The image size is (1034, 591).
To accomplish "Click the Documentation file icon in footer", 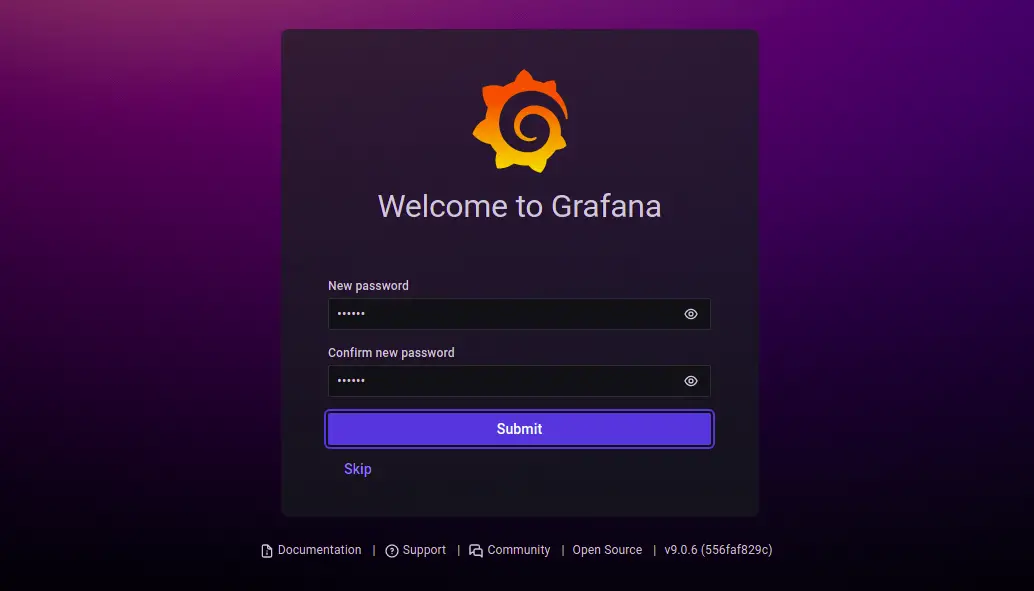I will point(266,551).
